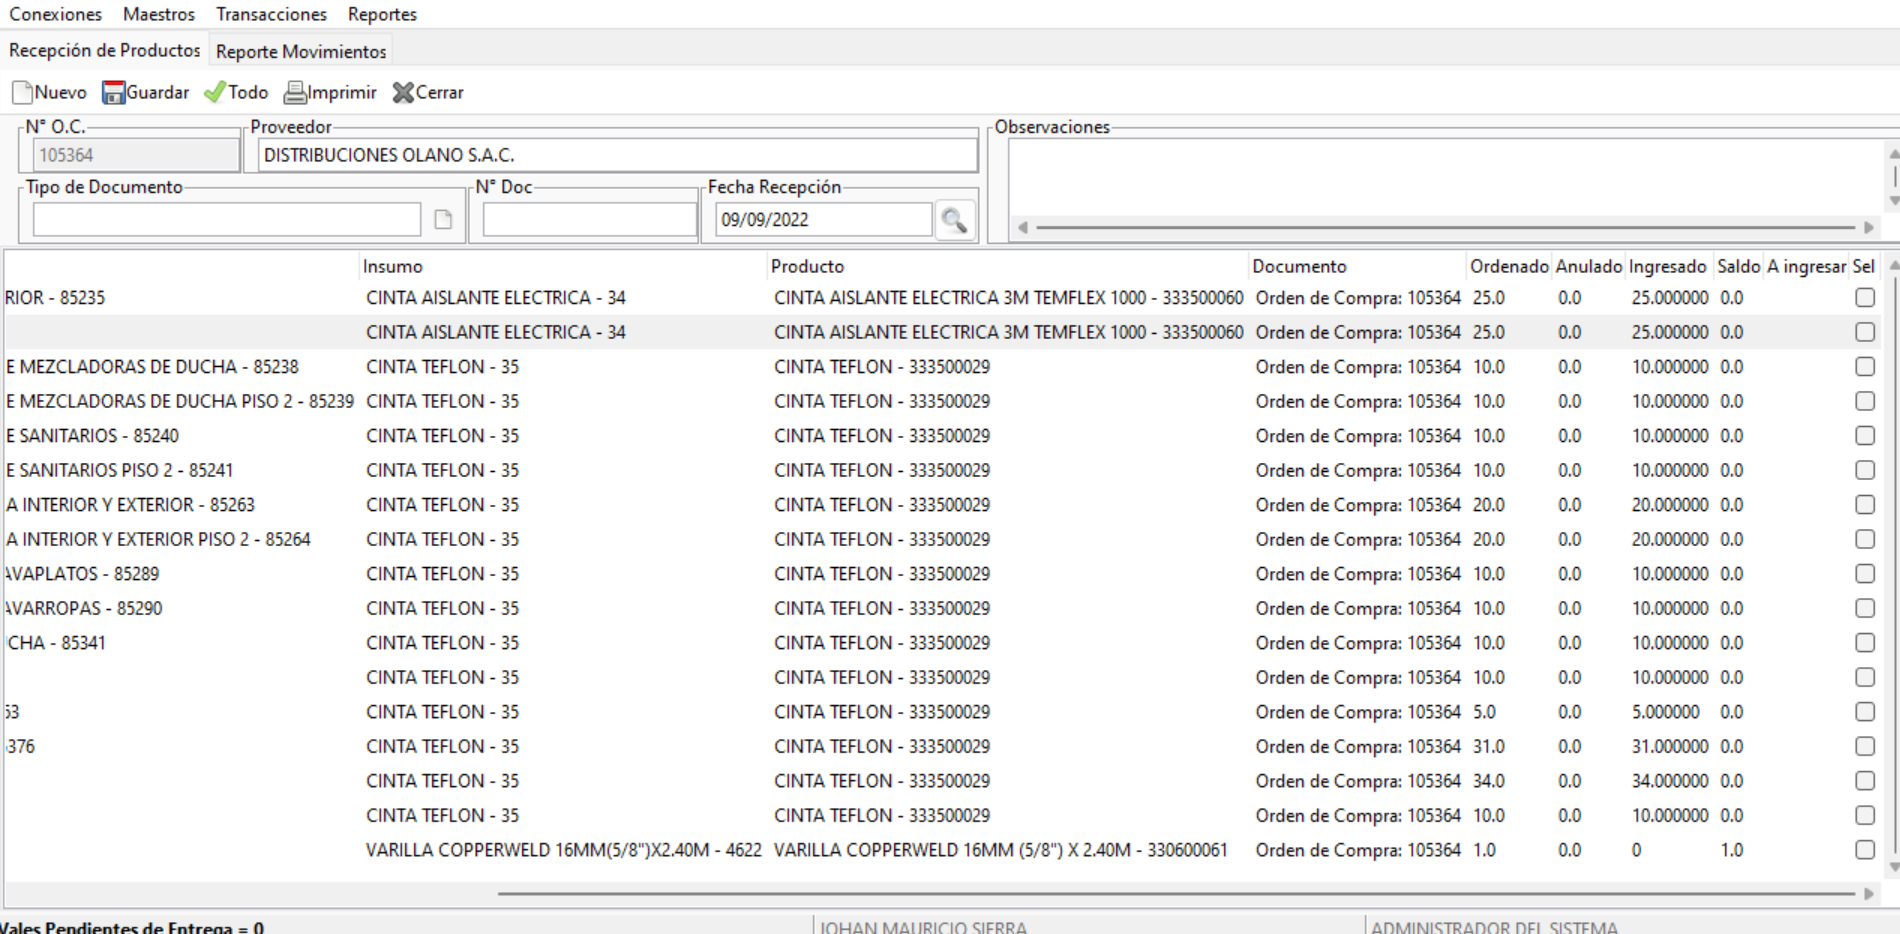
Task: Click Vales Pendientes de Entrega status text
Action: click(132, 927)
